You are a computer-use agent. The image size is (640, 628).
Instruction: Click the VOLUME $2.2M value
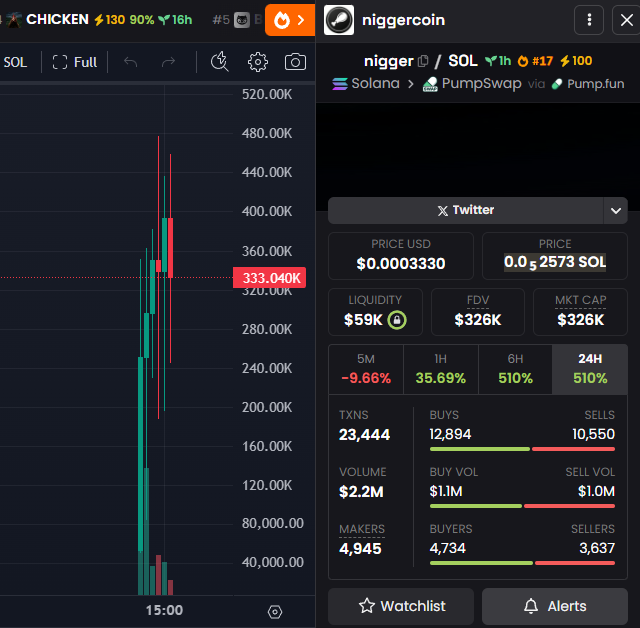pos(361,491)
